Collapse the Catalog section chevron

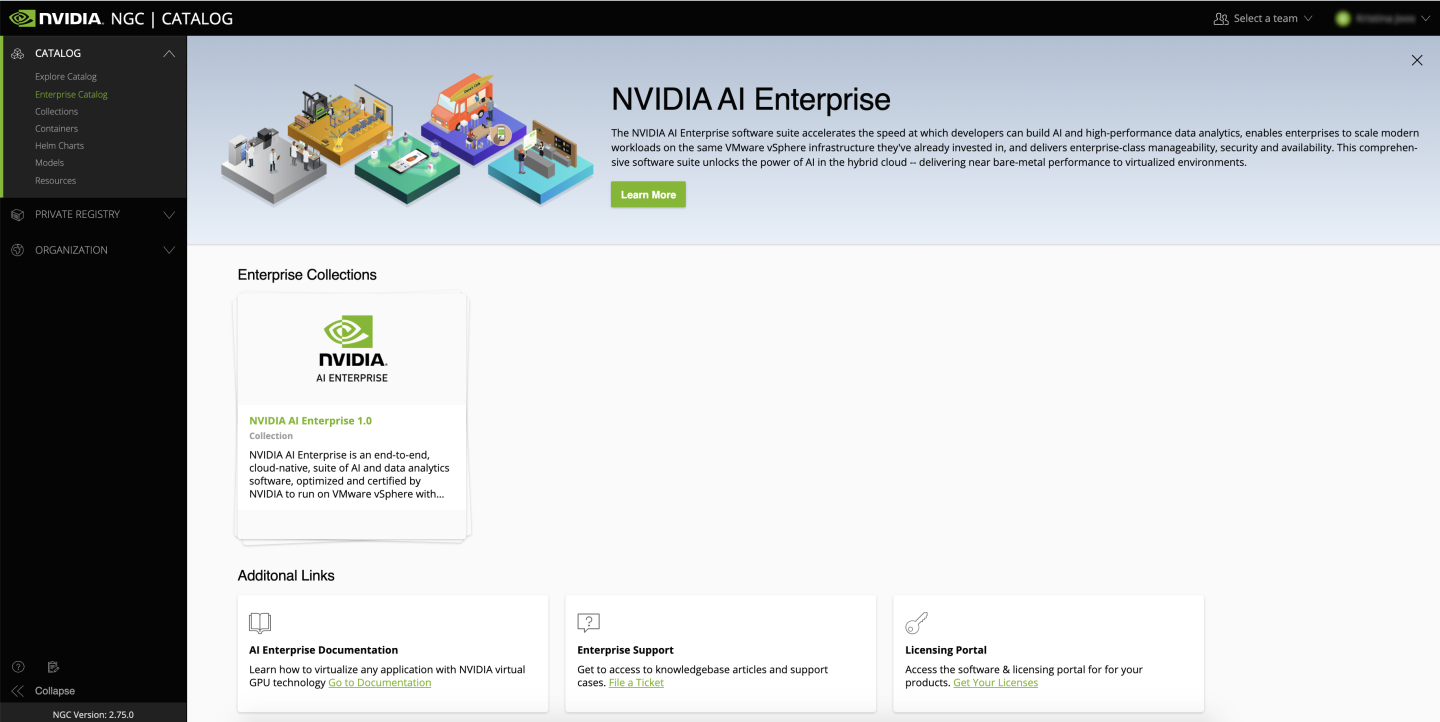[169, 53]
